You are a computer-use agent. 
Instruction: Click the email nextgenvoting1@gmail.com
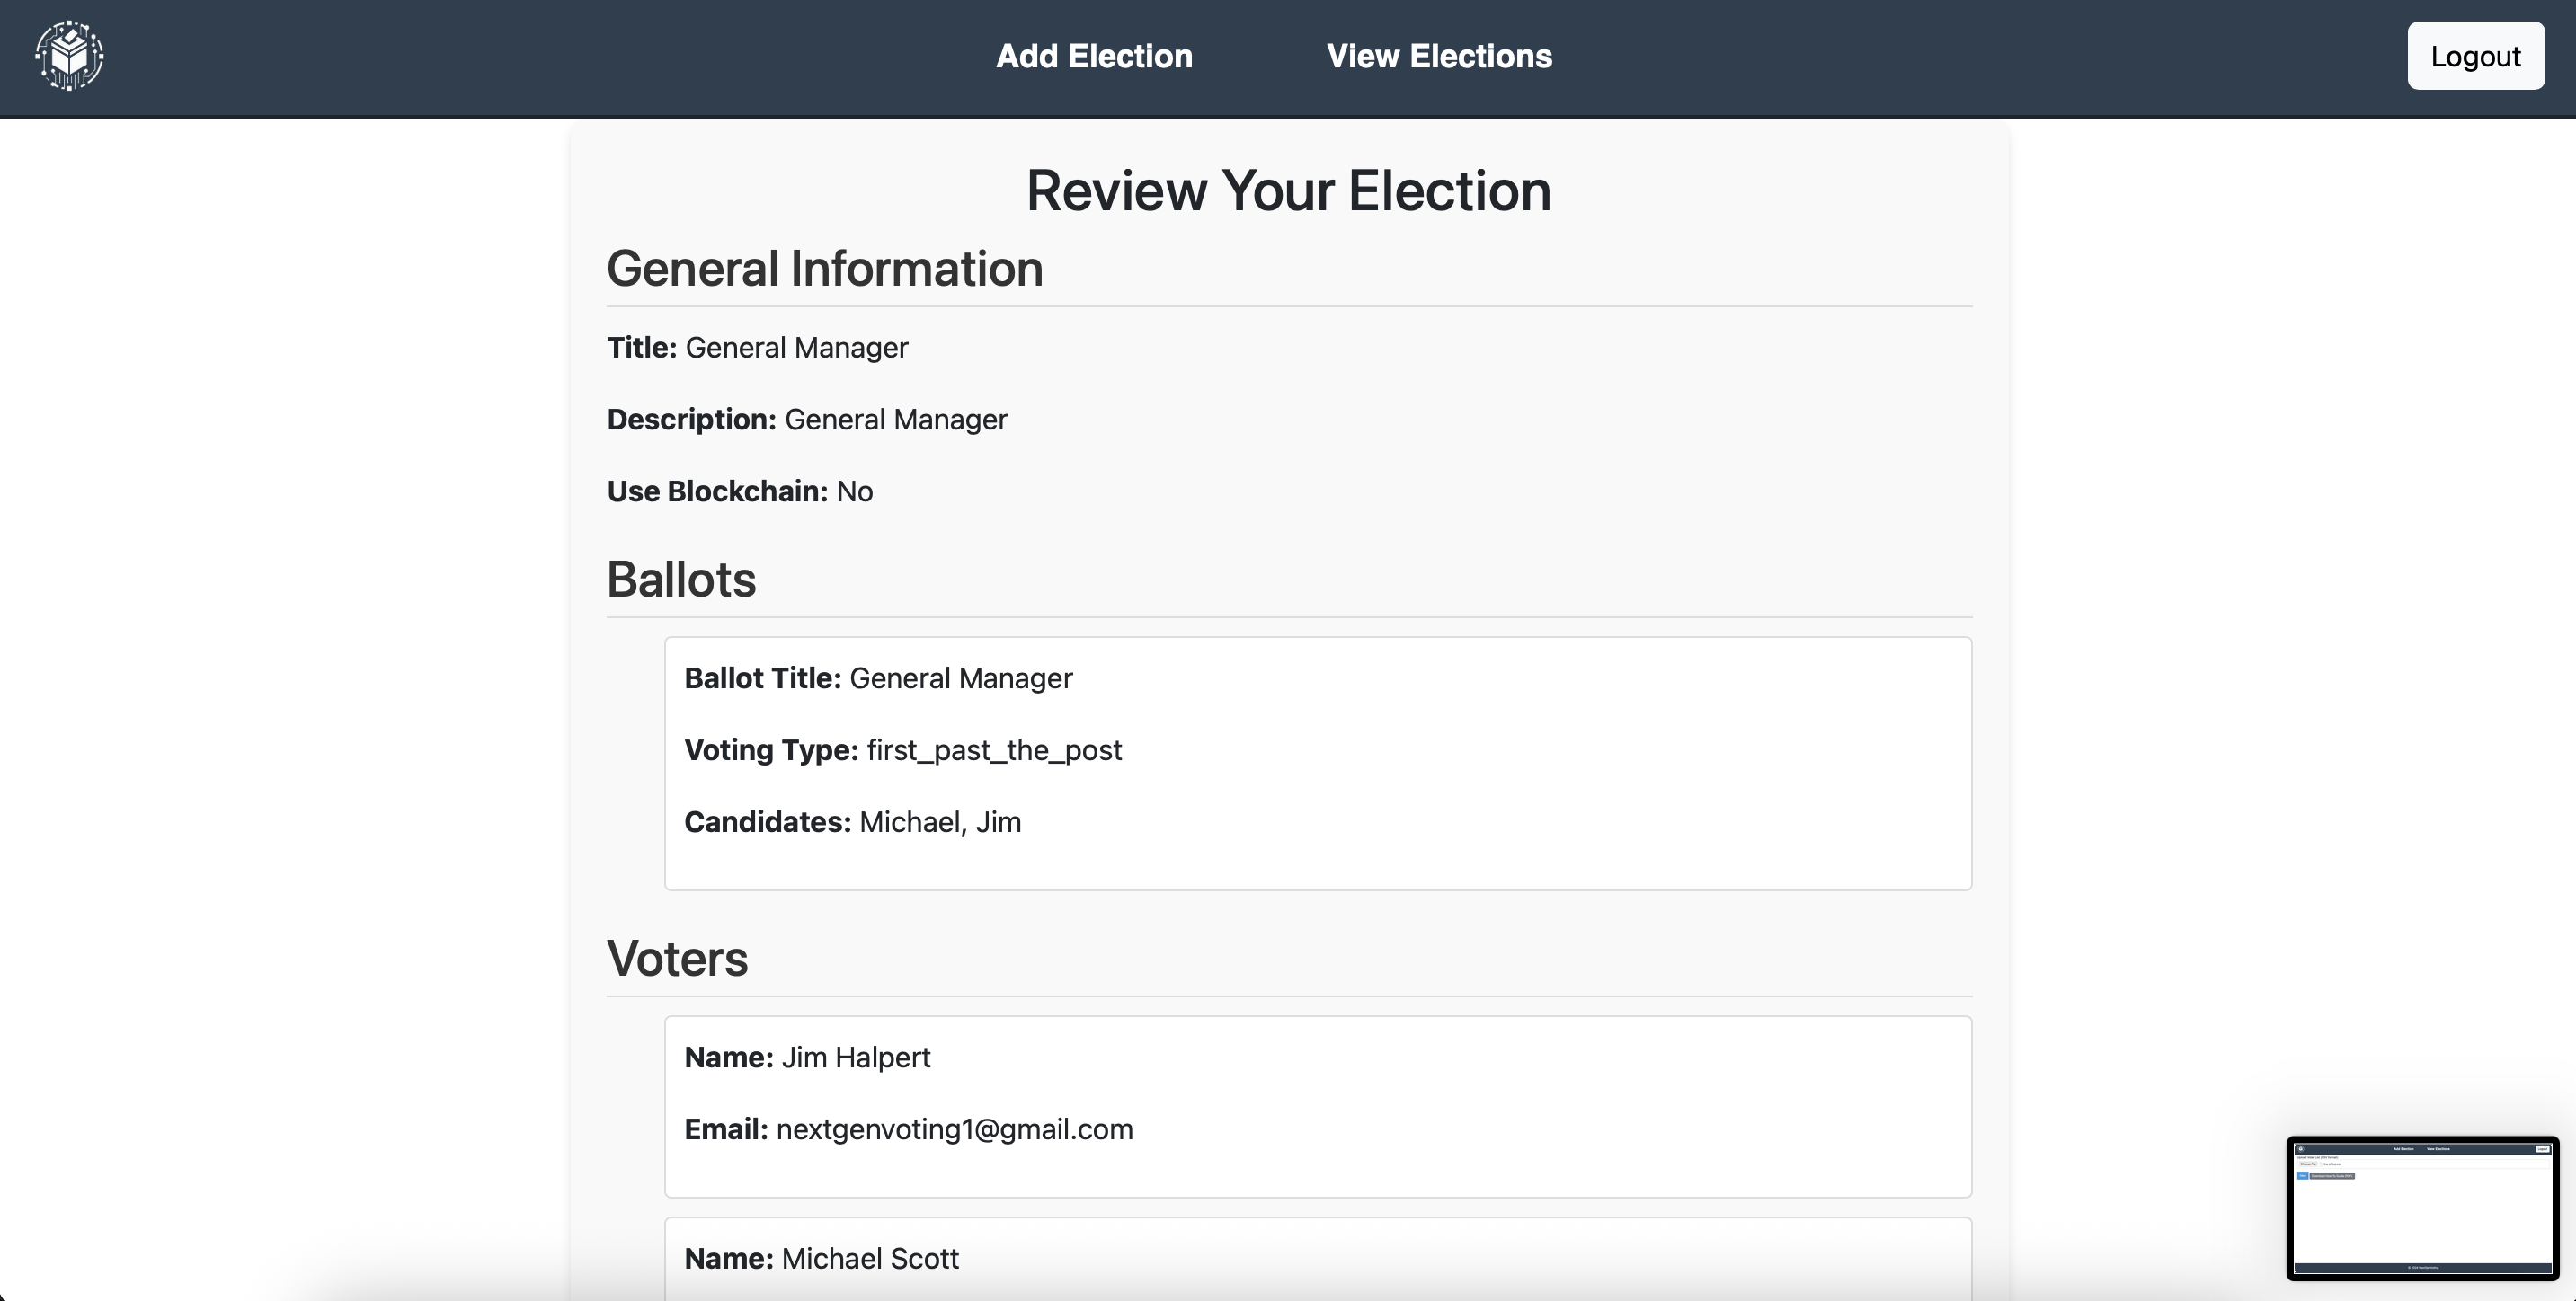954,1129
